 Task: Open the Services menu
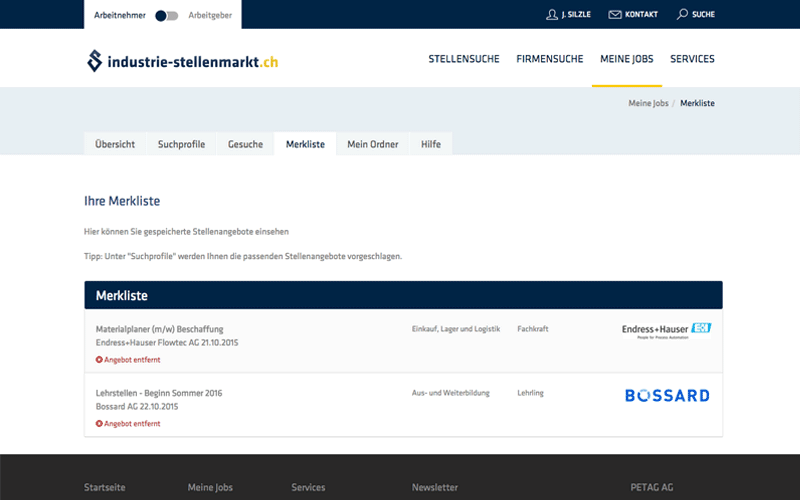click(692, 59)
